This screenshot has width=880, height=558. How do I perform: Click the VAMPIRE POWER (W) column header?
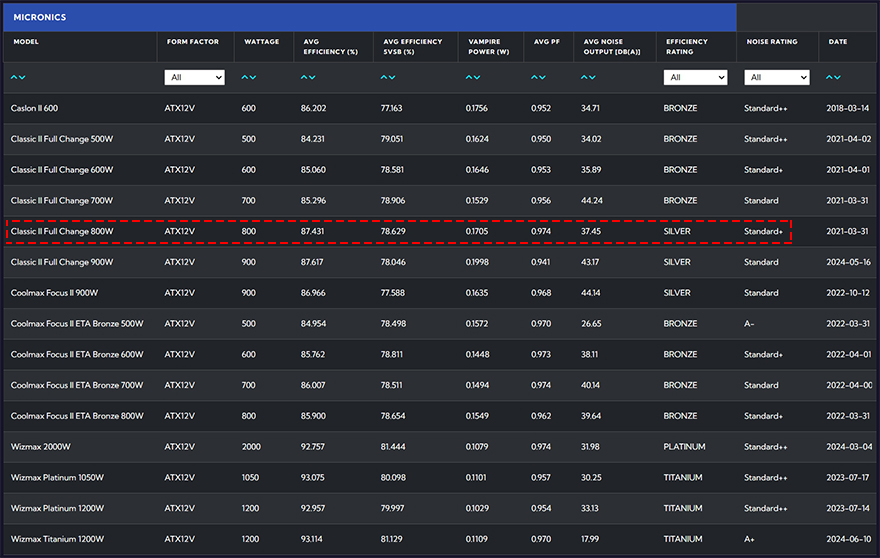click(489, 47)
